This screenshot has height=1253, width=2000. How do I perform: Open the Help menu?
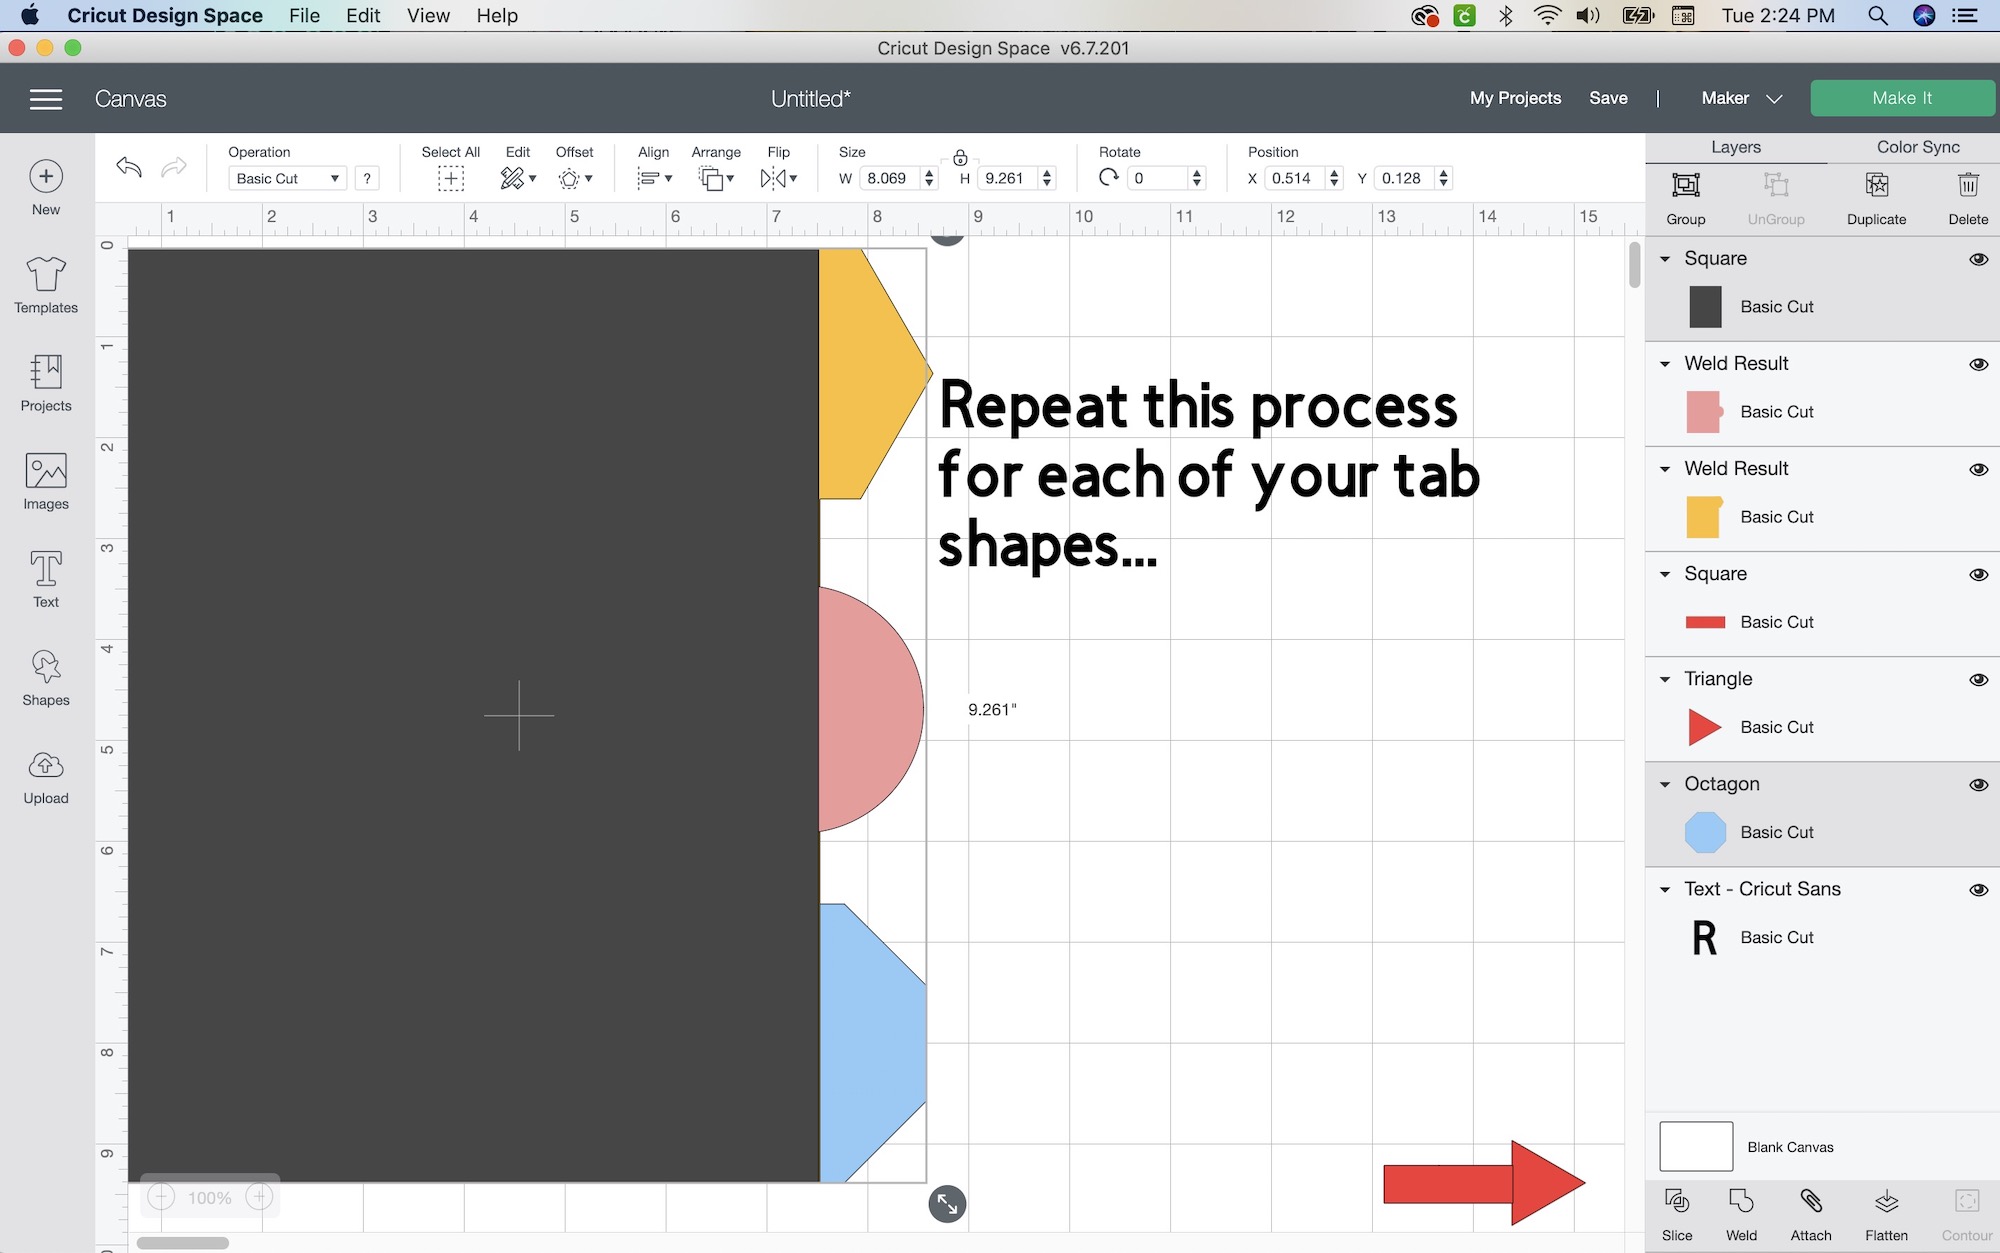coord(497,15)
